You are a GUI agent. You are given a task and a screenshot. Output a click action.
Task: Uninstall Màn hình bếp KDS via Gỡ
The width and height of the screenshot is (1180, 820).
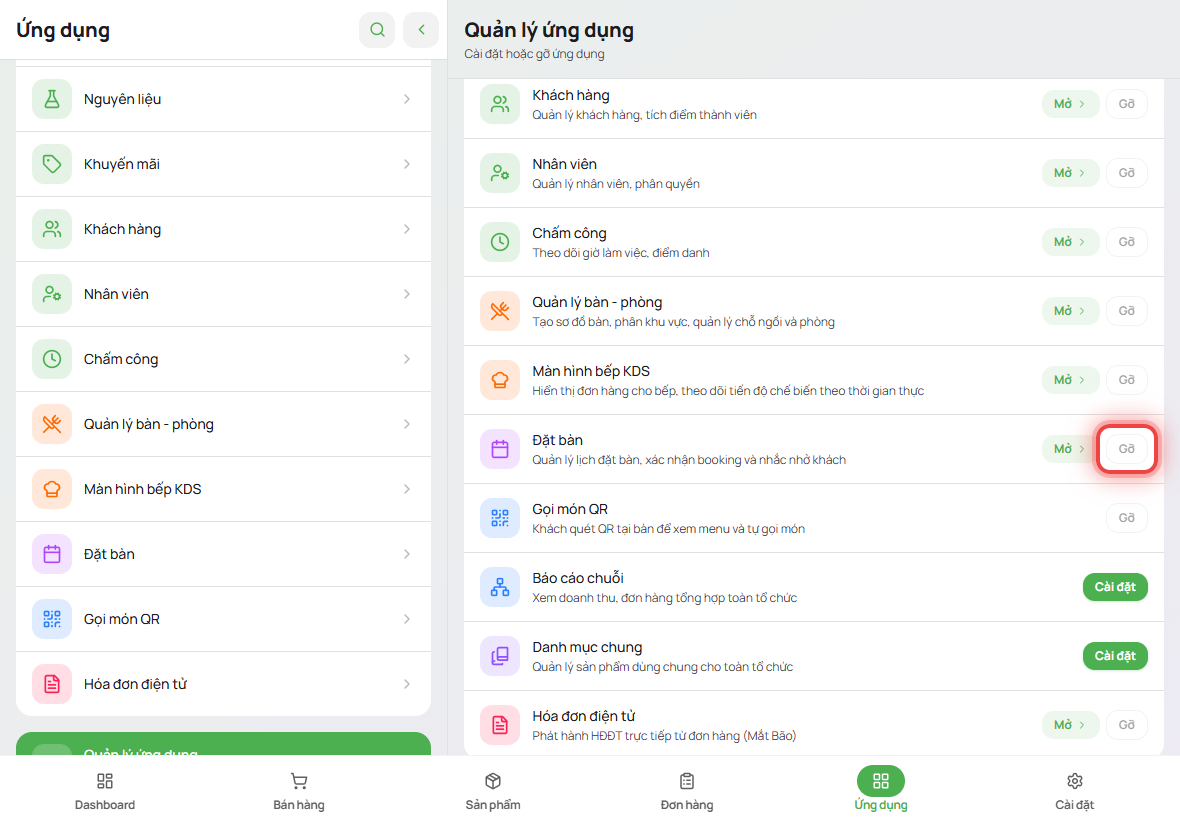point(1127,380)
